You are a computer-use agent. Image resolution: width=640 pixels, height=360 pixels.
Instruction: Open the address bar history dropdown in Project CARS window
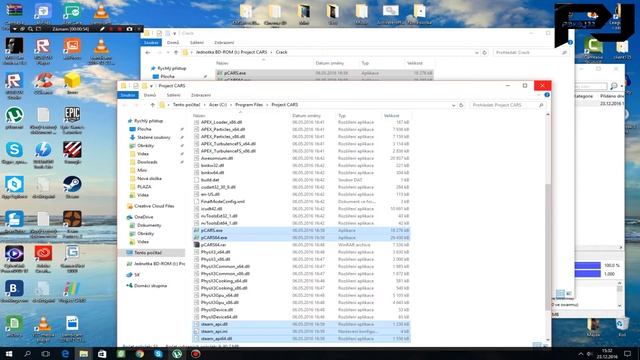click(x=453, y=105)
